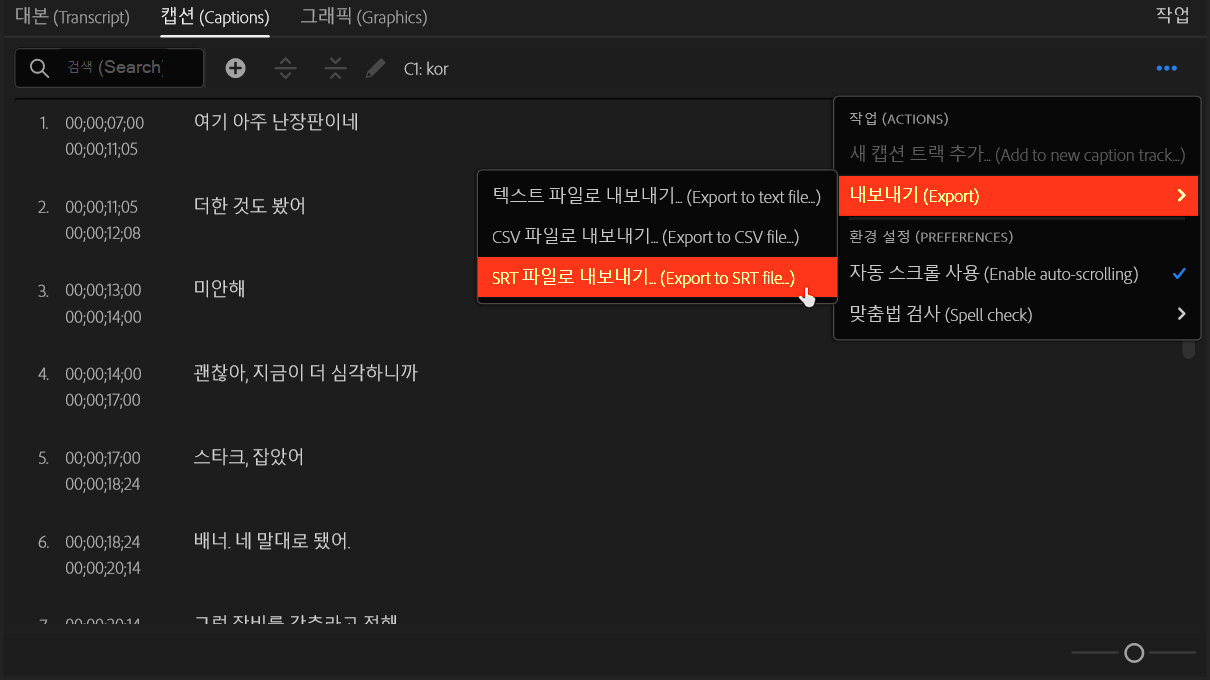The image size is (1210, 680).
Task: Open the three-dot options menu
Action: (1166, 68)
